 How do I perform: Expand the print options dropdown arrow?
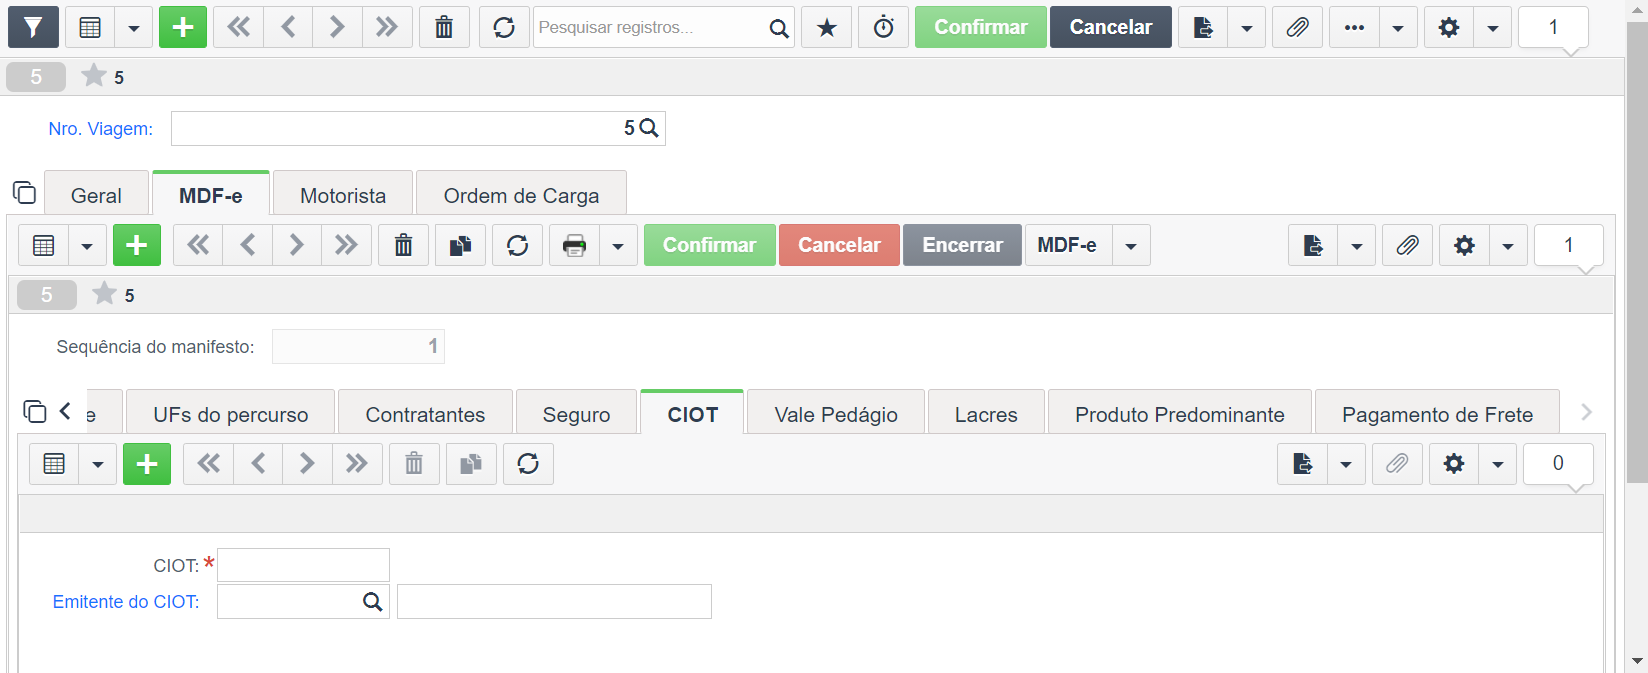click(x=618, y=245)
